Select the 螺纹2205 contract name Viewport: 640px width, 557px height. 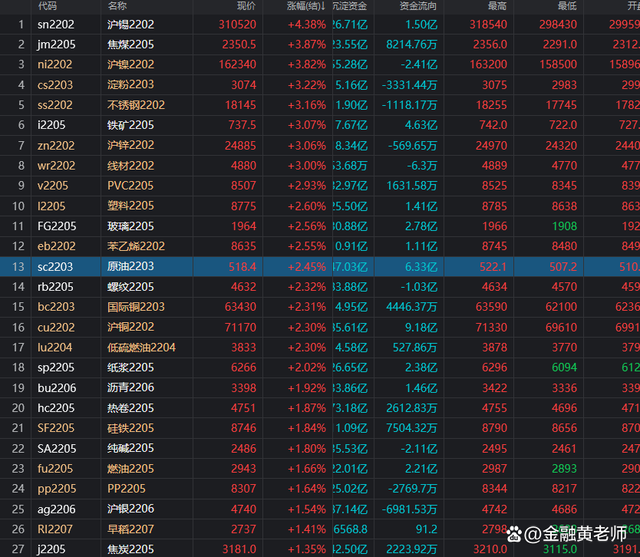(x=130, y=287)
